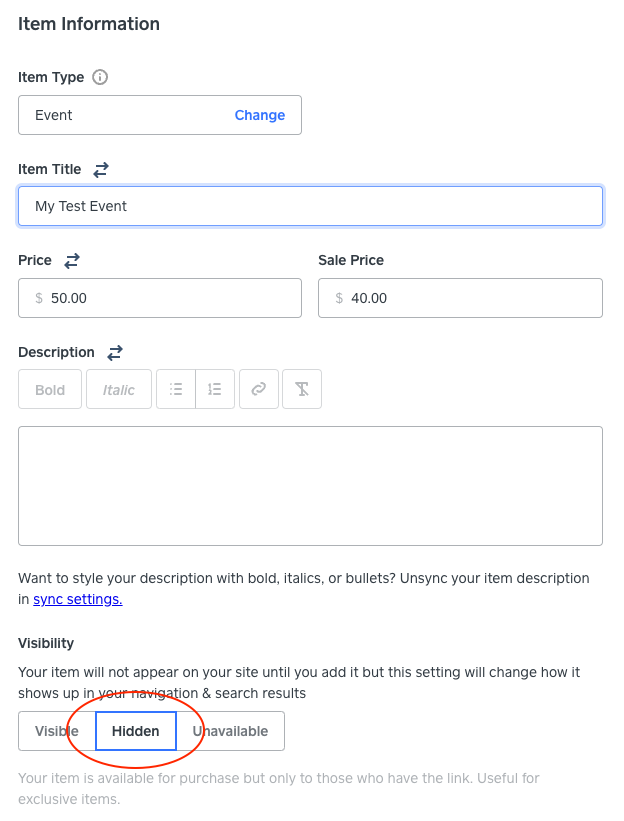Viewport: 624px width, 821px height.
Task: Click Change to switch item type
Action: click(260, 115)
